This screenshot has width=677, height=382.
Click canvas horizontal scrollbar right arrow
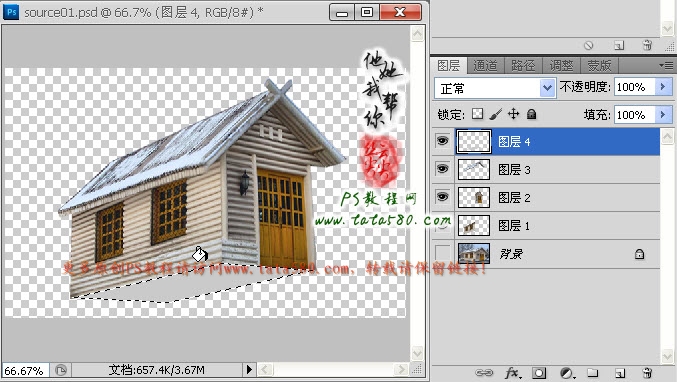[x=401, y=369]
